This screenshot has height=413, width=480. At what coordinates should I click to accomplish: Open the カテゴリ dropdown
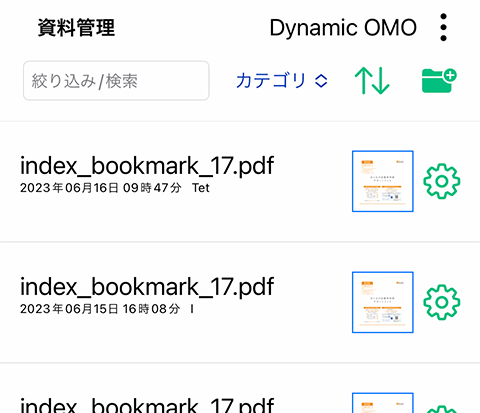point(282,81)
